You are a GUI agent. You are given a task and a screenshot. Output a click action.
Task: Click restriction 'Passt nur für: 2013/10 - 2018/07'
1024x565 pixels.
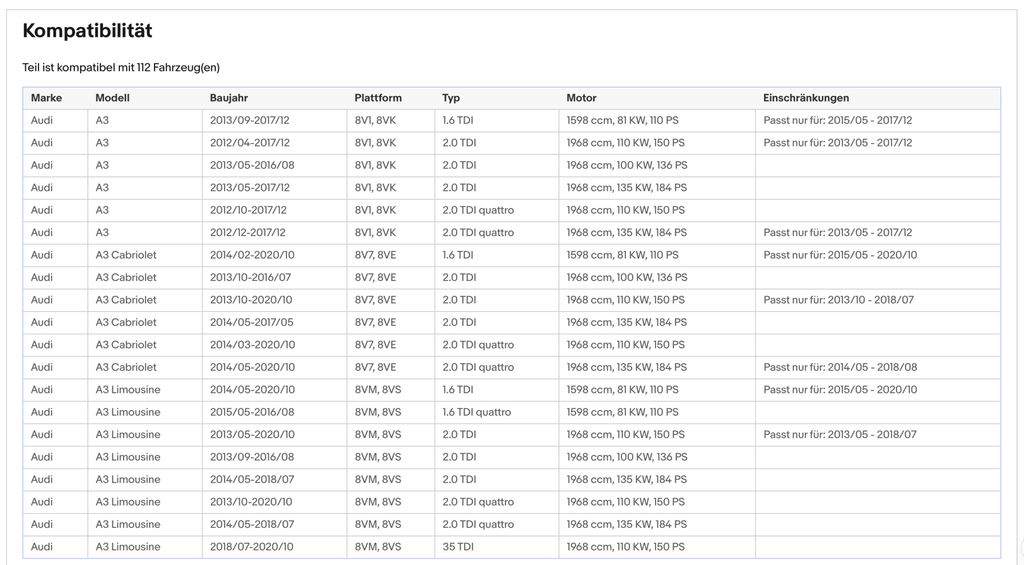(x=839, y=300)
